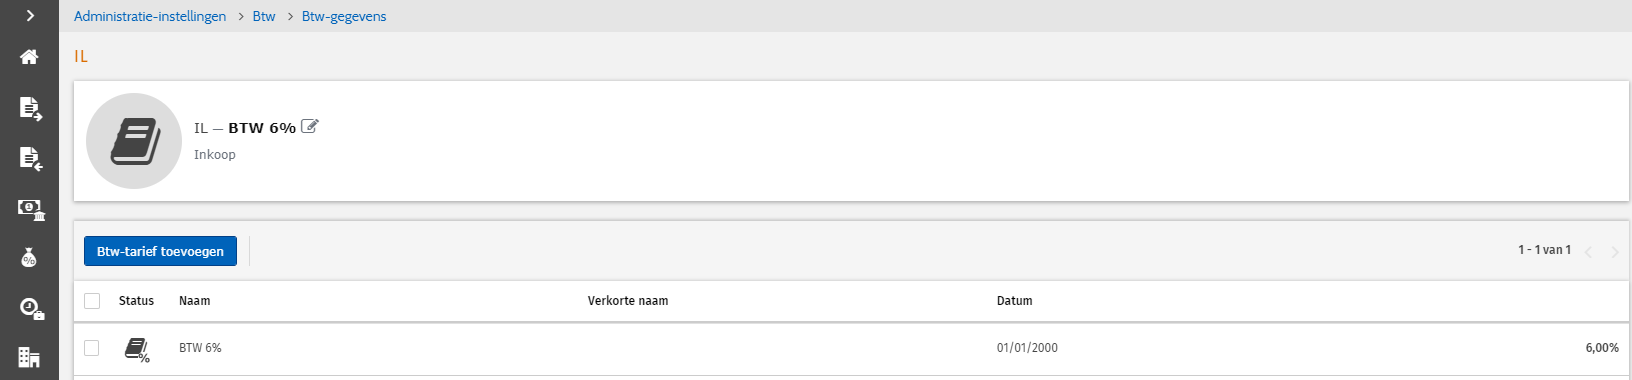
Task: Open the buildings sidebar icon
Action: click(29, 357)
